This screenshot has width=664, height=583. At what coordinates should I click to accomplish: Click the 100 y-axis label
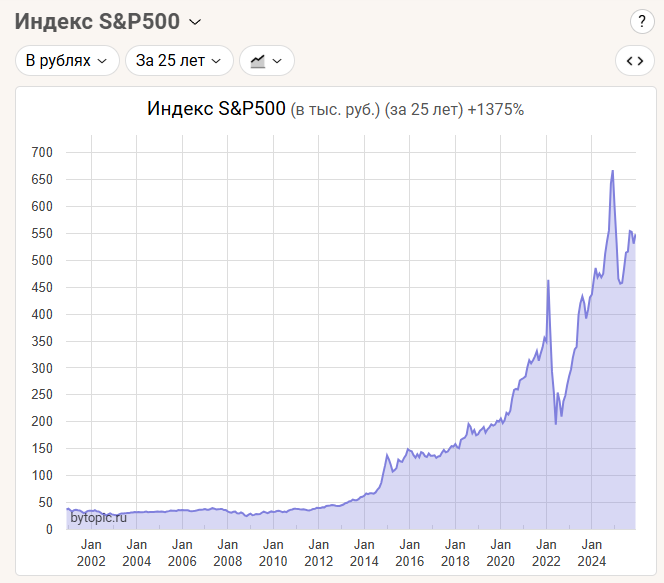click(42, 475)
